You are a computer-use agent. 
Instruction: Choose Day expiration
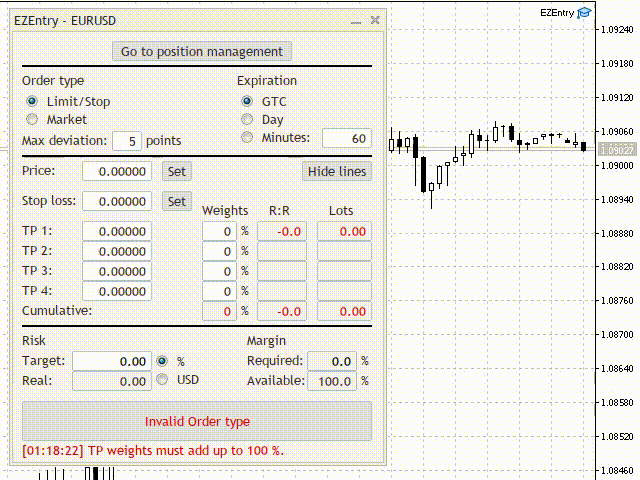247,119
